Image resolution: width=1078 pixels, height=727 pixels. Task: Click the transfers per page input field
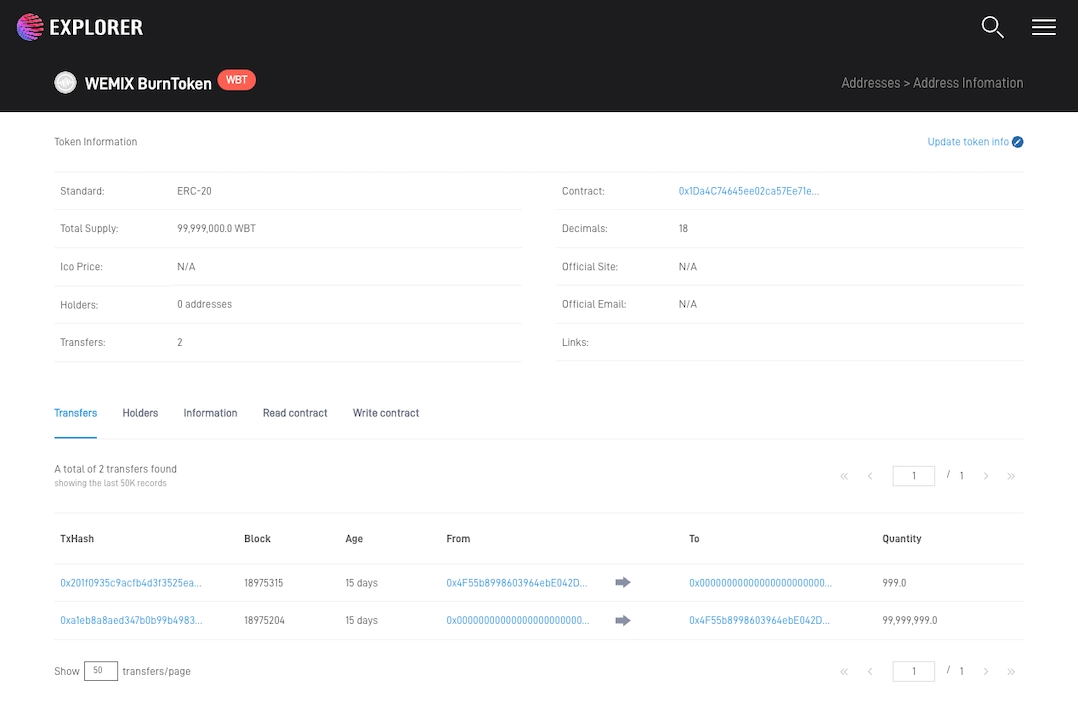[x=101, y=671]
